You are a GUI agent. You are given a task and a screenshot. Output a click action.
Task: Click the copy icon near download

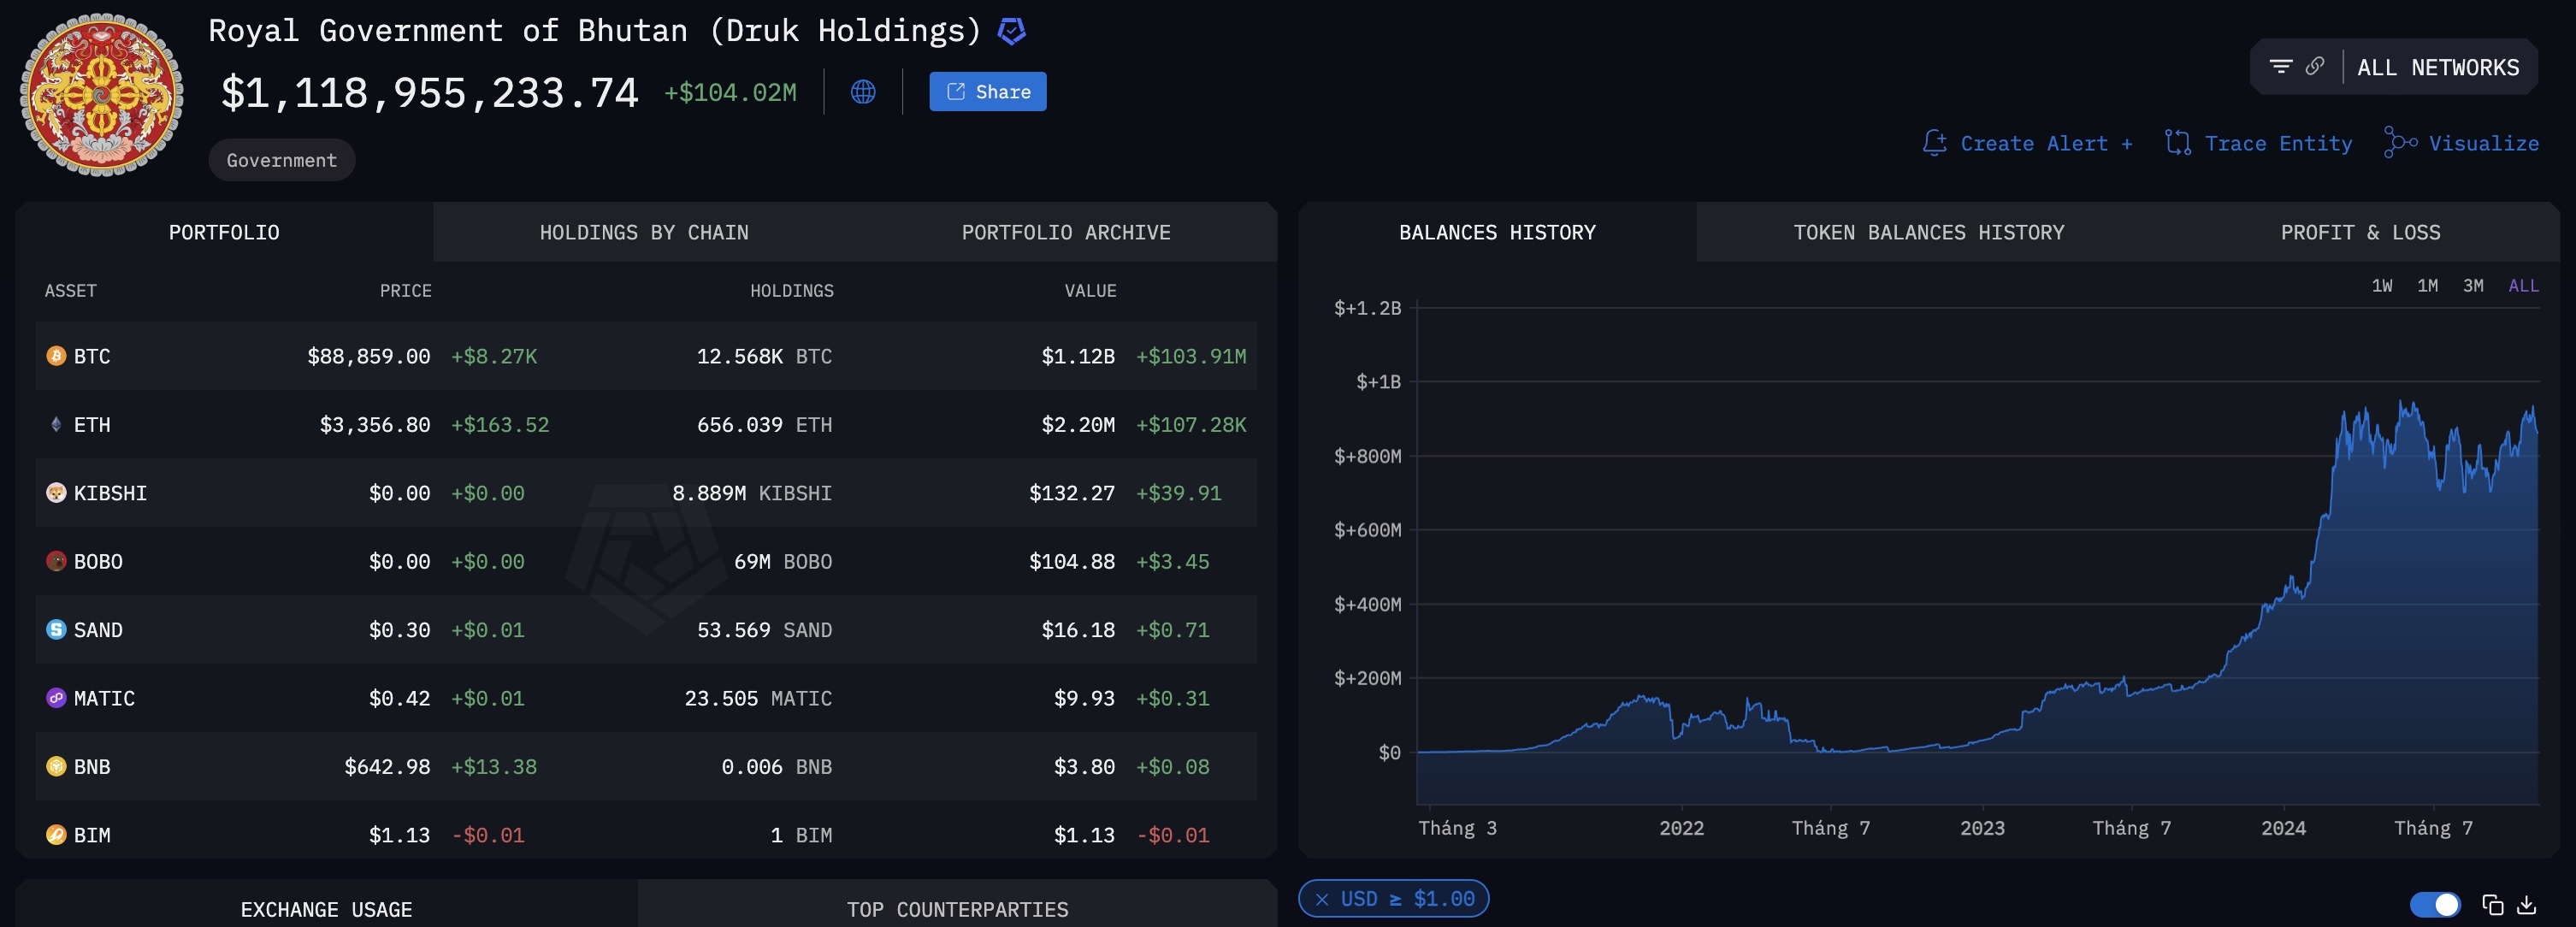2492,904
